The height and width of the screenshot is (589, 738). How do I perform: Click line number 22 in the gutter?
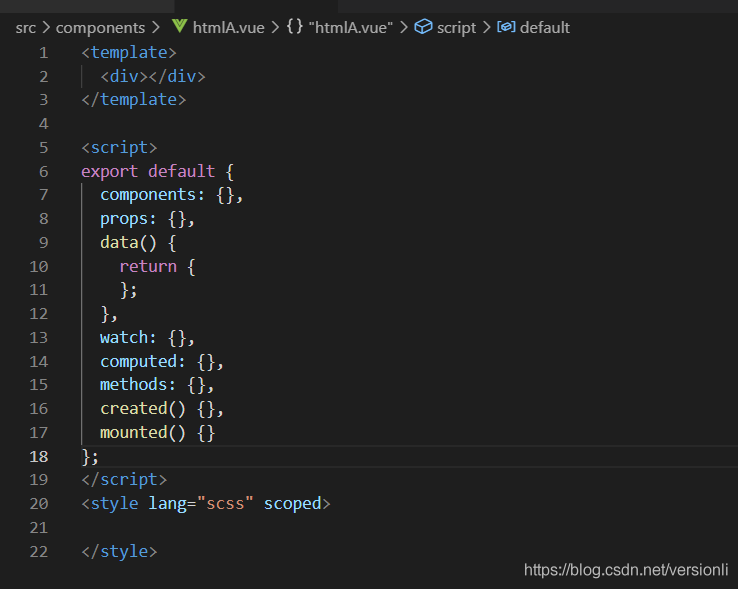pos(39,551)
